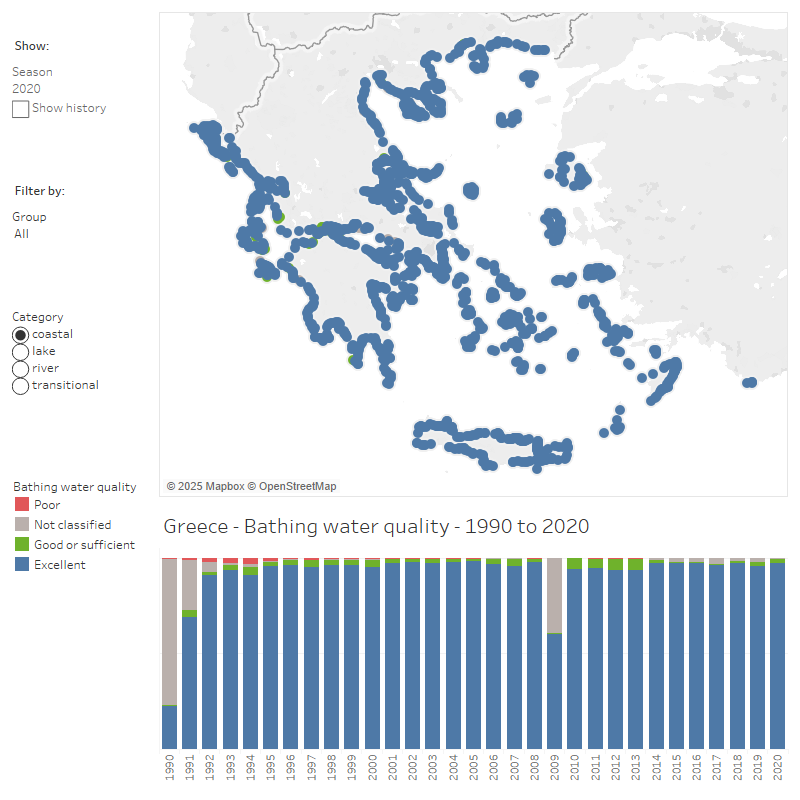Image resolution: width=800 pixels, height=800 pixels.
Task: Click the red Poor legend swatch
Action: click(22, 504)
